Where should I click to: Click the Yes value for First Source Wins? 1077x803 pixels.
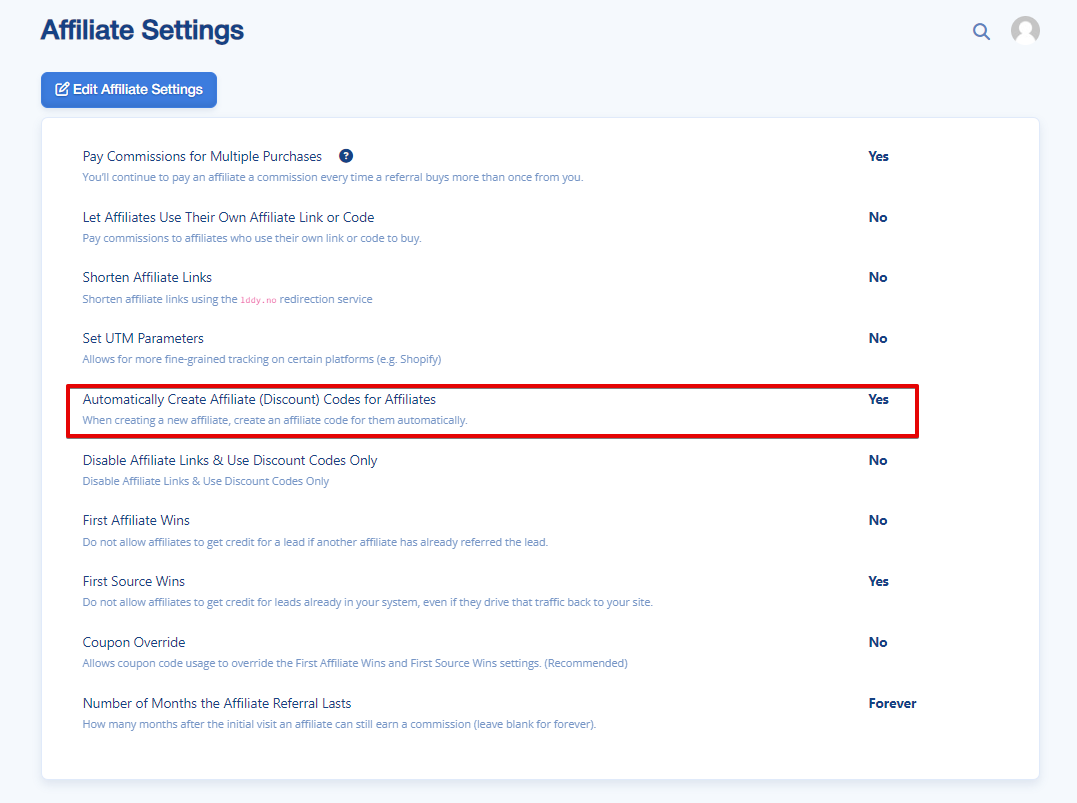[x=878, y=582]
